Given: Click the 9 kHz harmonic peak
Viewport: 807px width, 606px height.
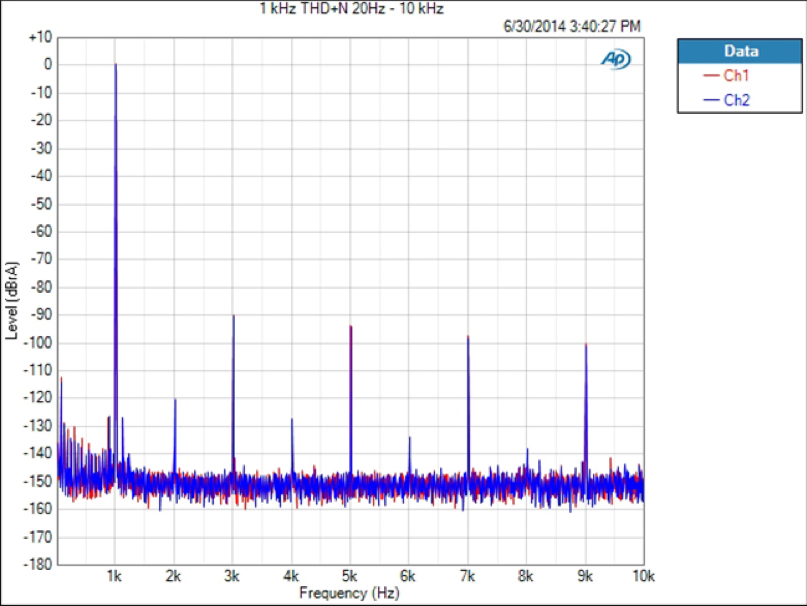Looking at the screenshot, I should (586, 346).
